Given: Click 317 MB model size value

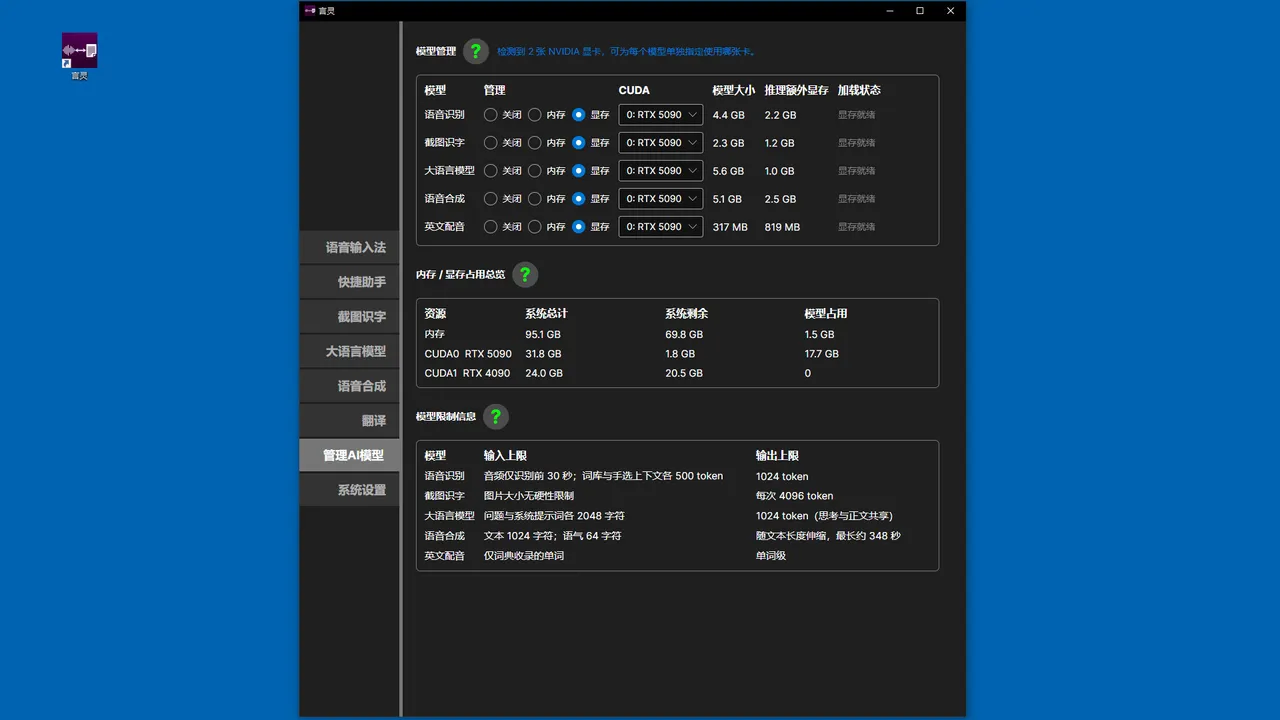Looking at the screenshot, I should tap(730, 227).
